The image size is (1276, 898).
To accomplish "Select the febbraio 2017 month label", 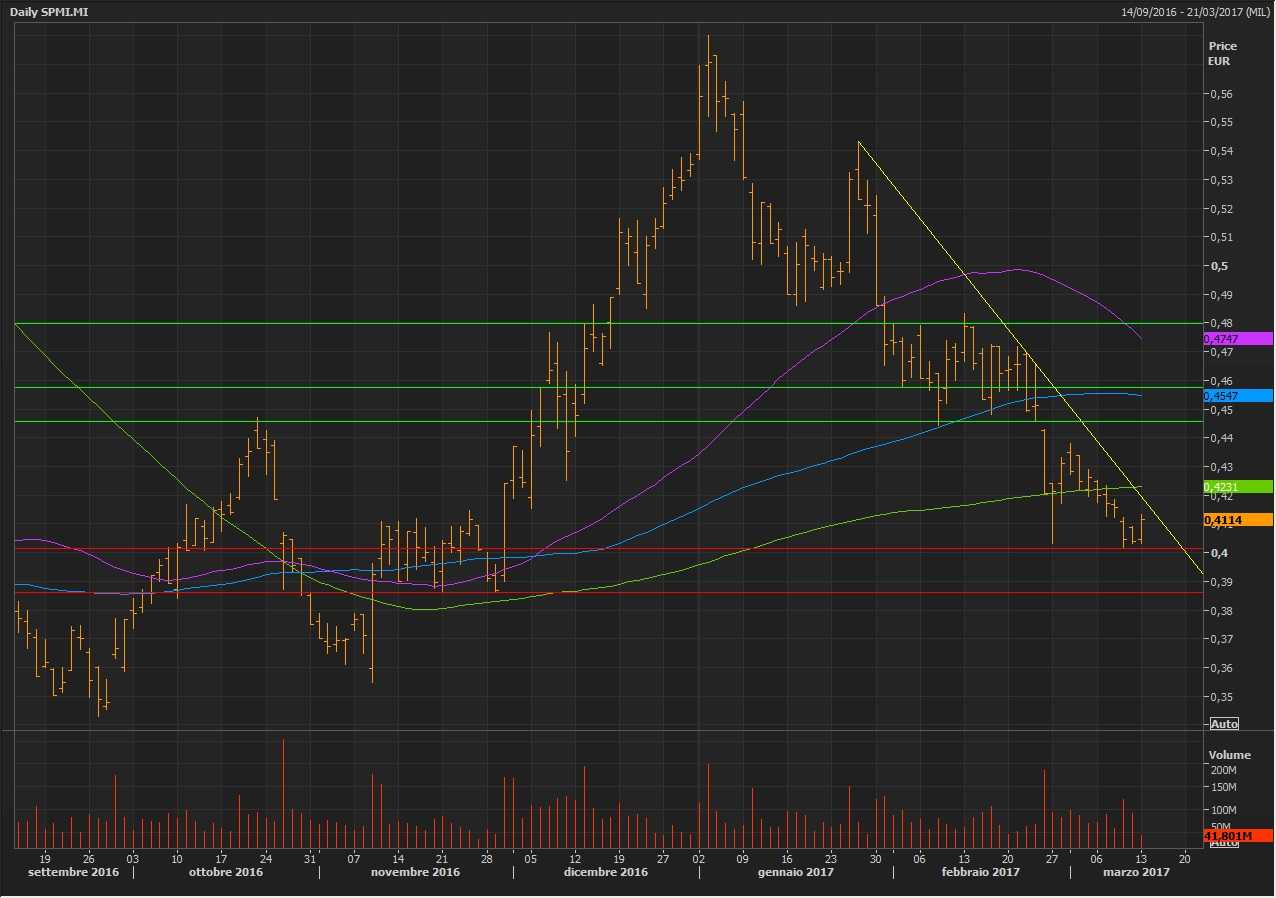I will [980, 872].
